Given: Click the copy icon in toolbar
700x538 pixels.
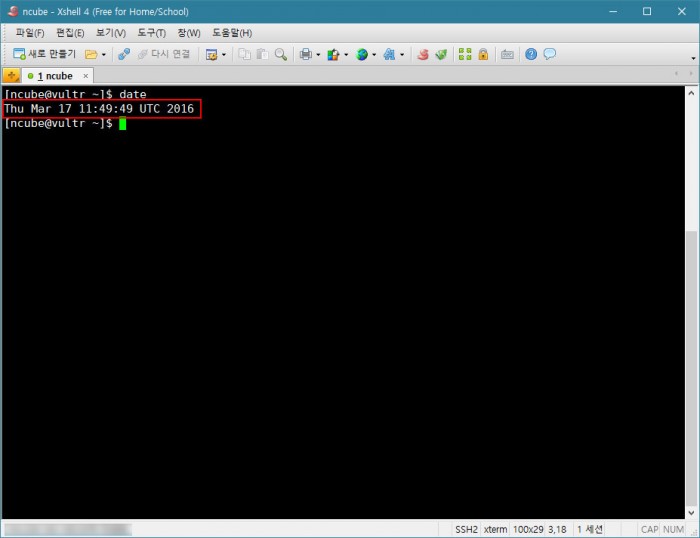Looking at the screenshot, I should (244, 54).
